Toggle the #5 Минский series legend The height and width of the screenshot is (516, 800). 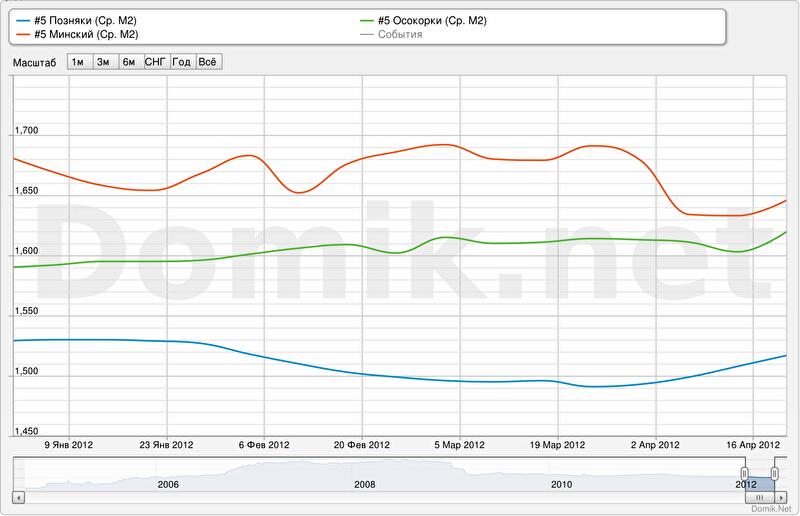pos(84,35)
